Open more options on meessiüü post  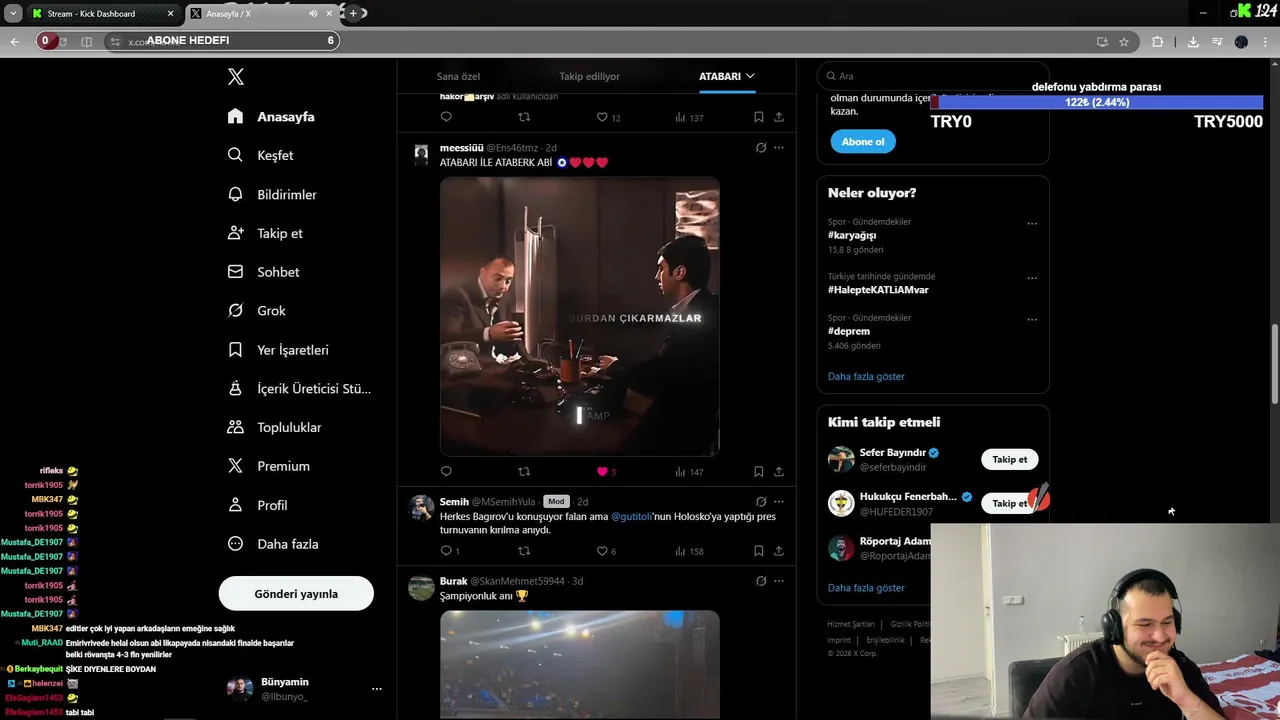pyautogui.click(x=779, y=148)
